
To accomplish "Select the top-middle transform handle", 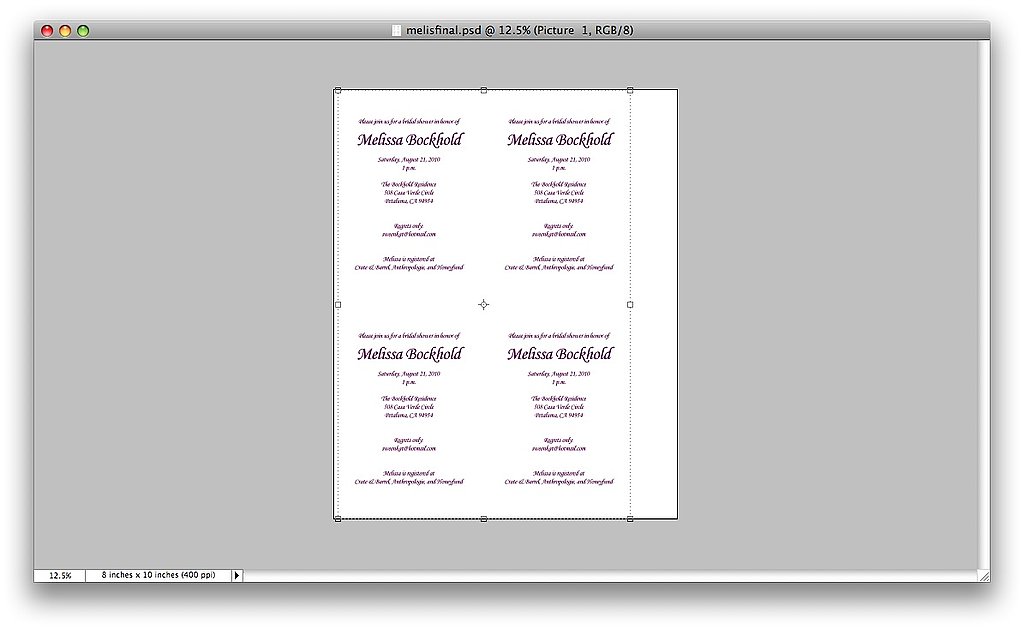I will [484, 90].
